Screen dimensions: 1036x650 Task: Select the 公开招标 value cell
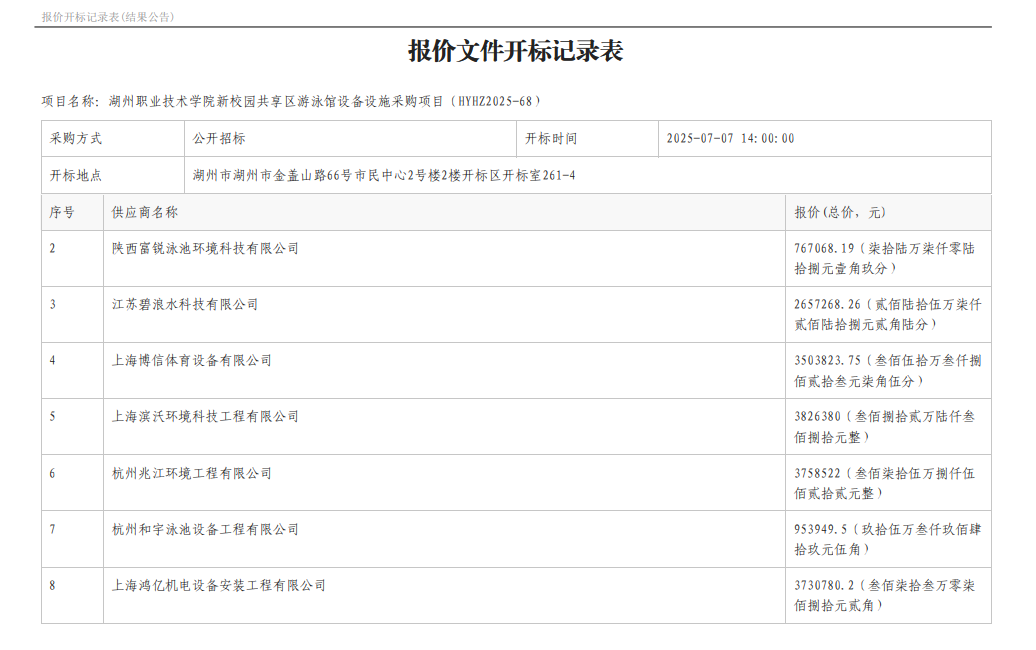350,139
